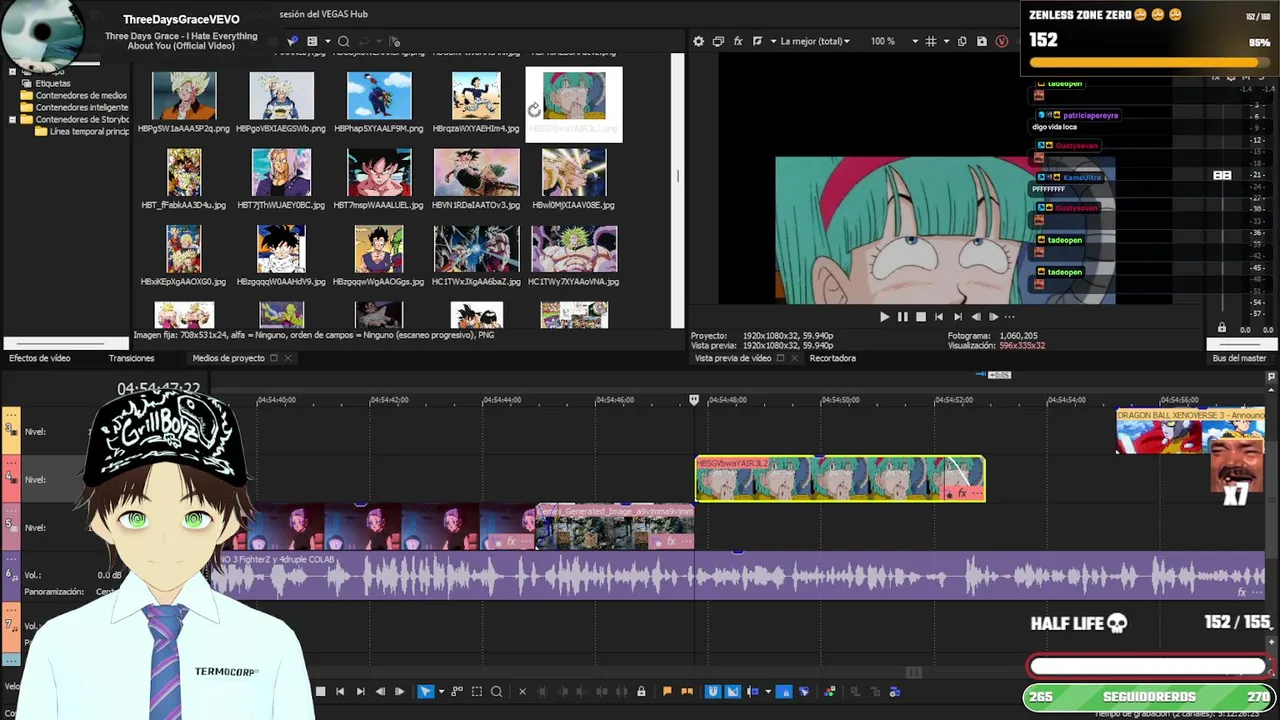
Task: Go to timeline end button
Action: 360,691
